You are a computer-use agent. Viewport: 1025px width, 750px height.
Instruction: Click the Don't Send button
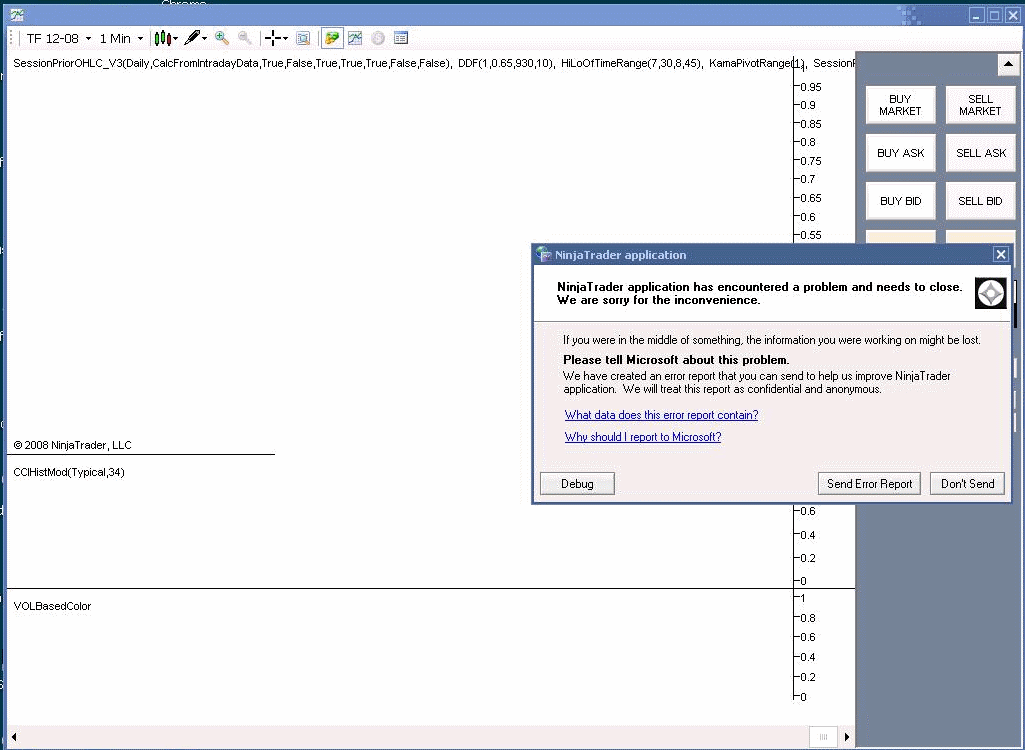(x=967, y=484)
